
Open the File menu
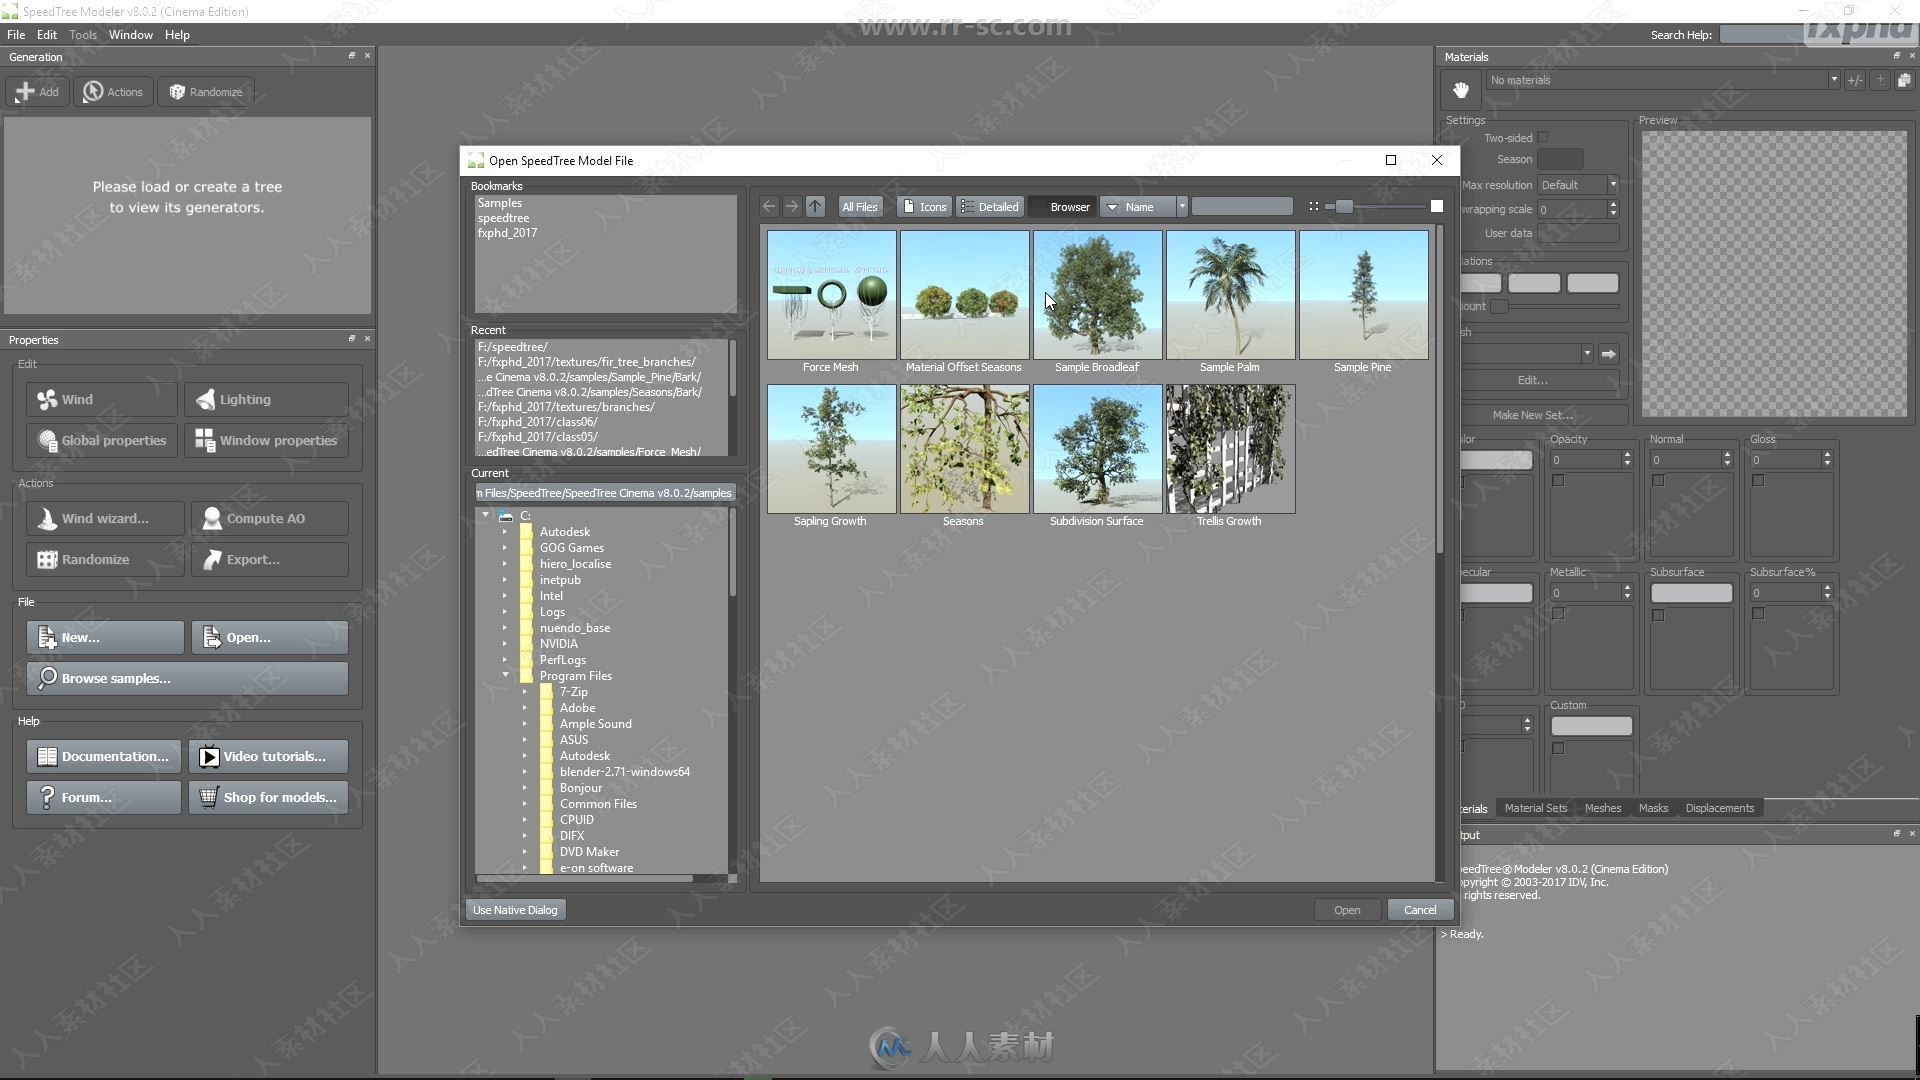tap(16, 35)
